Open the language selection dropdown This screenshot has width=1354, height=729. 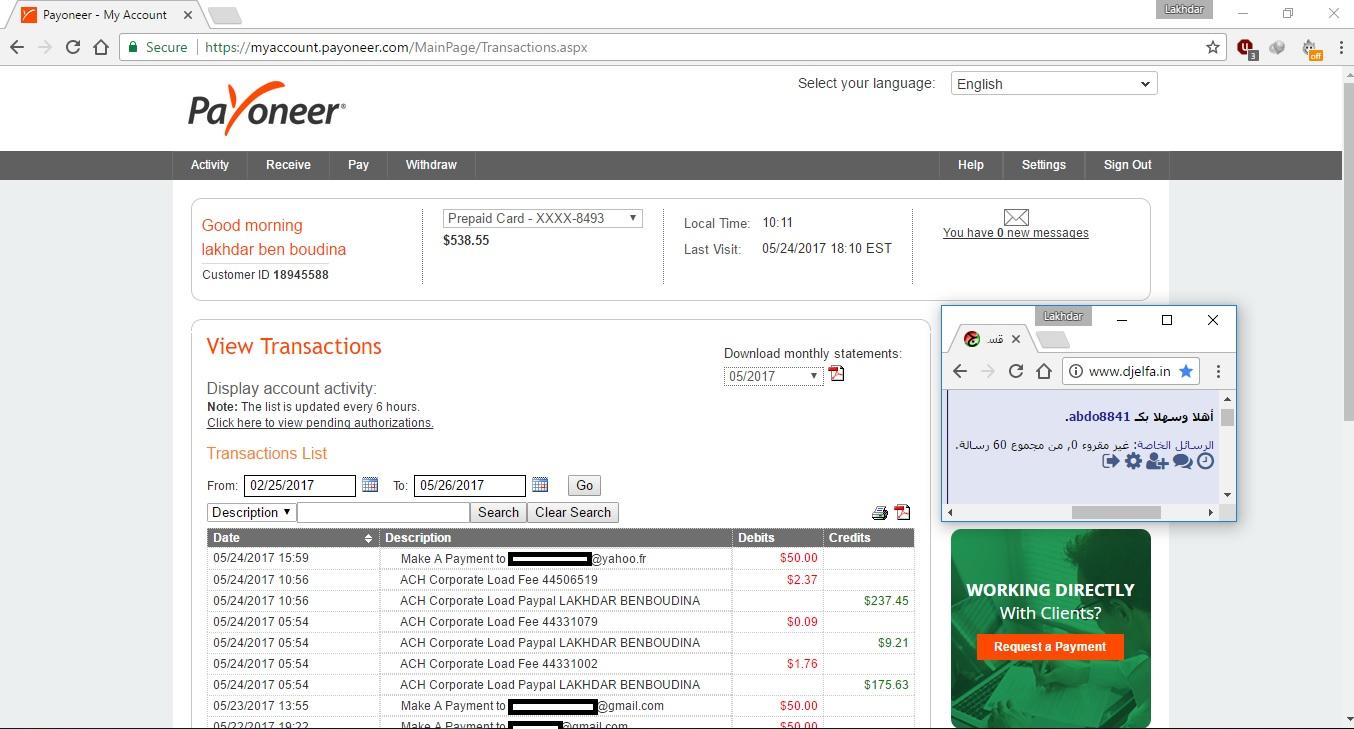point(1054,84)
